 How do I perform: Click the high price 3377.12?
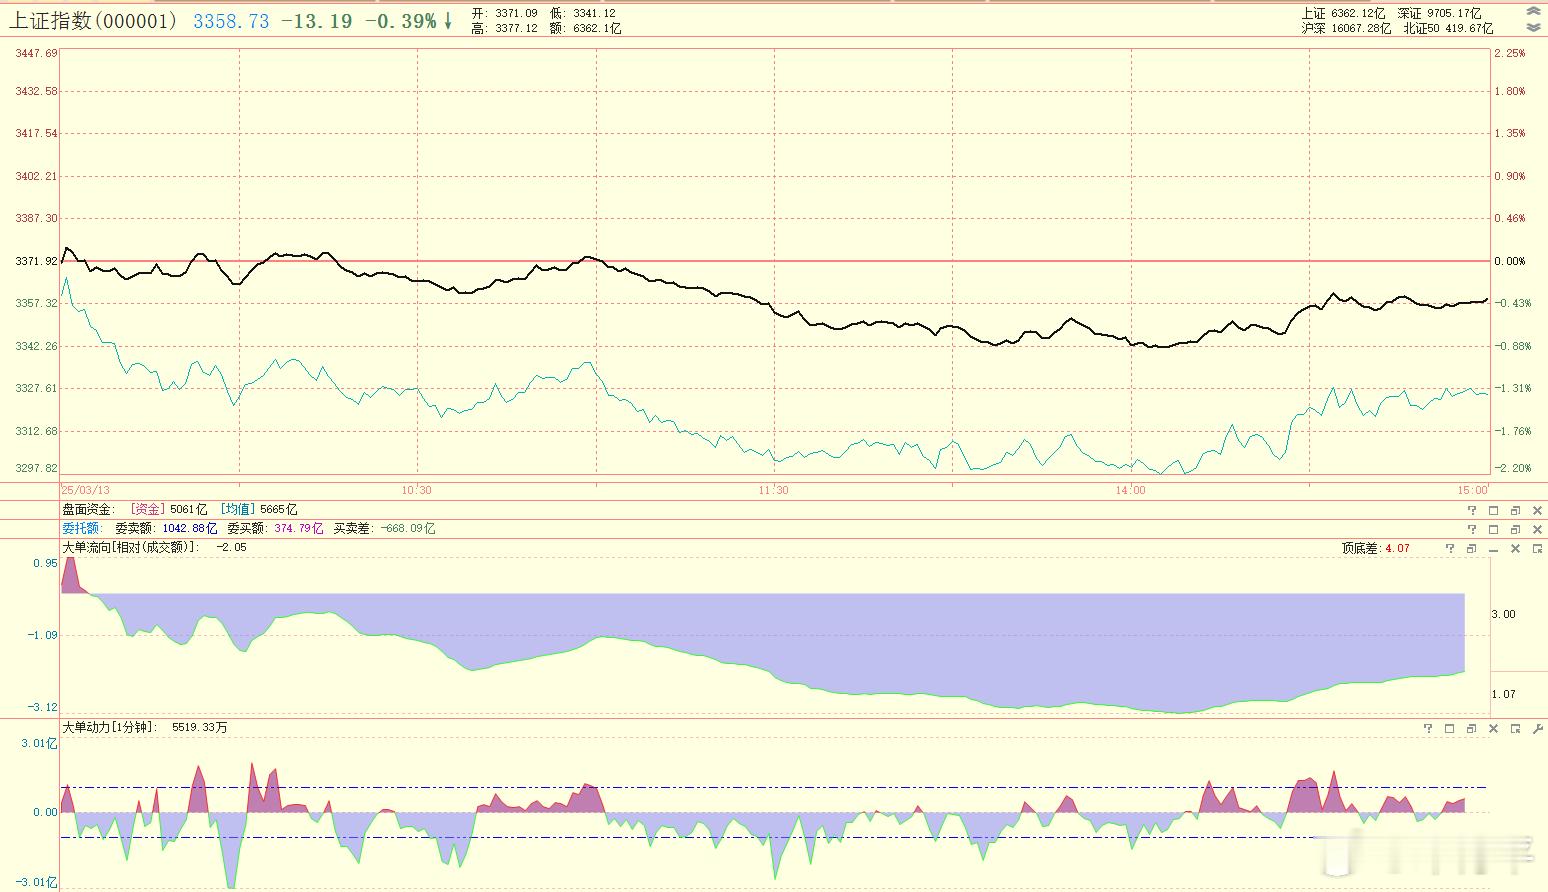pyautogui.click(x=516, y=28)
